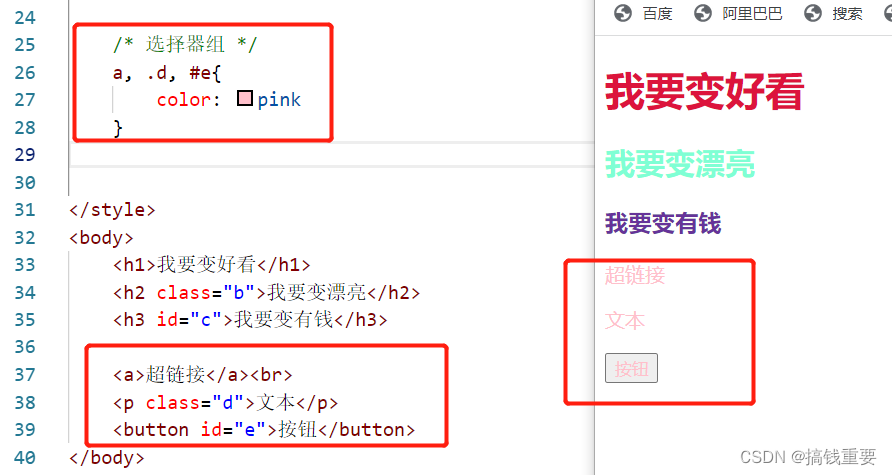The width and height of the screenshot is (892, 475).
Task: Click line number 35 in the gutter
Action: pyautogui.click(x=24, y=320)
